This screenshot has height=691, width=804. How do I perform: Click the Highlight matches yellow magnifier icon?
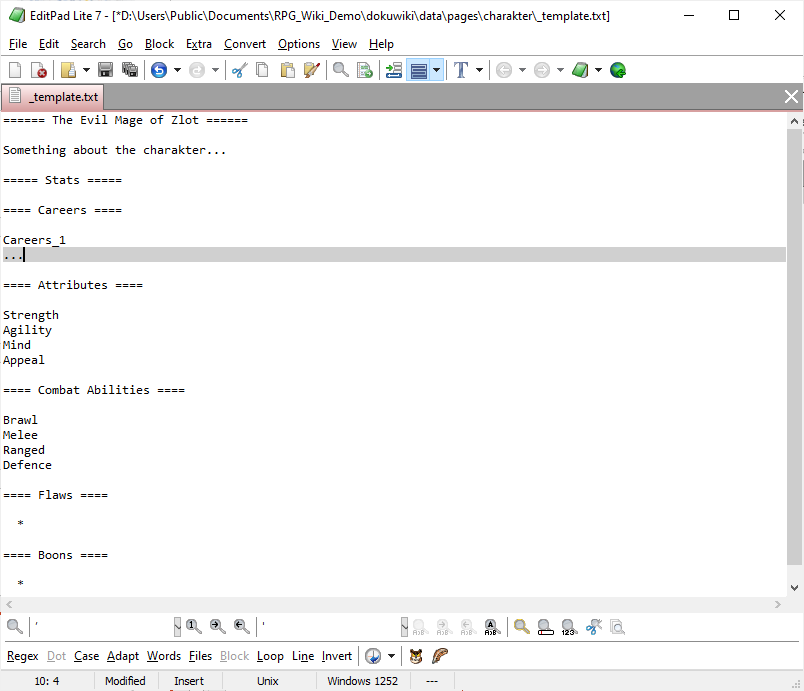[x=521, y=626]
